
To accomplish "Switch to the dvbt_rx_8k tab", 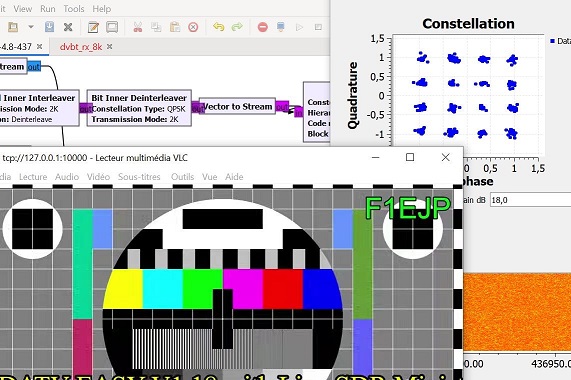I will [x=81, y=47].
